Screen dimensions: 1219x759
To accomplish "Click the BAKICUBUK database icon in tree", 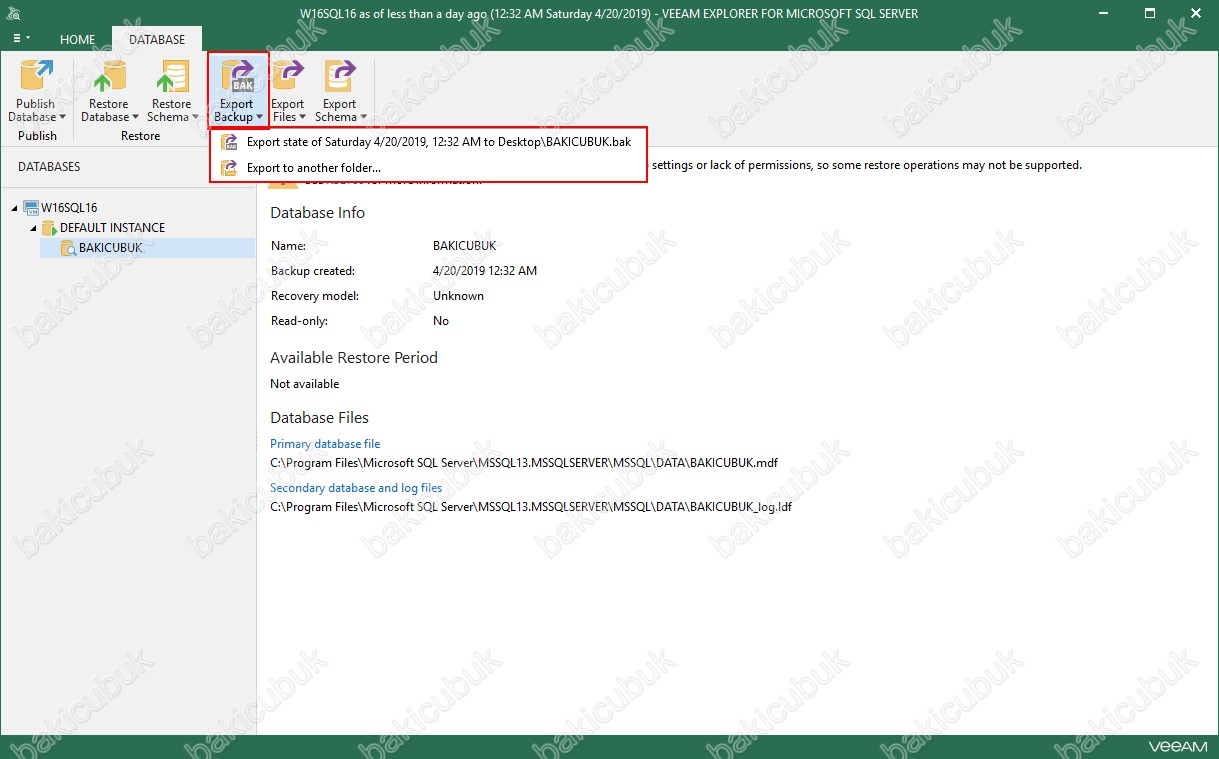I will [68, 248].
